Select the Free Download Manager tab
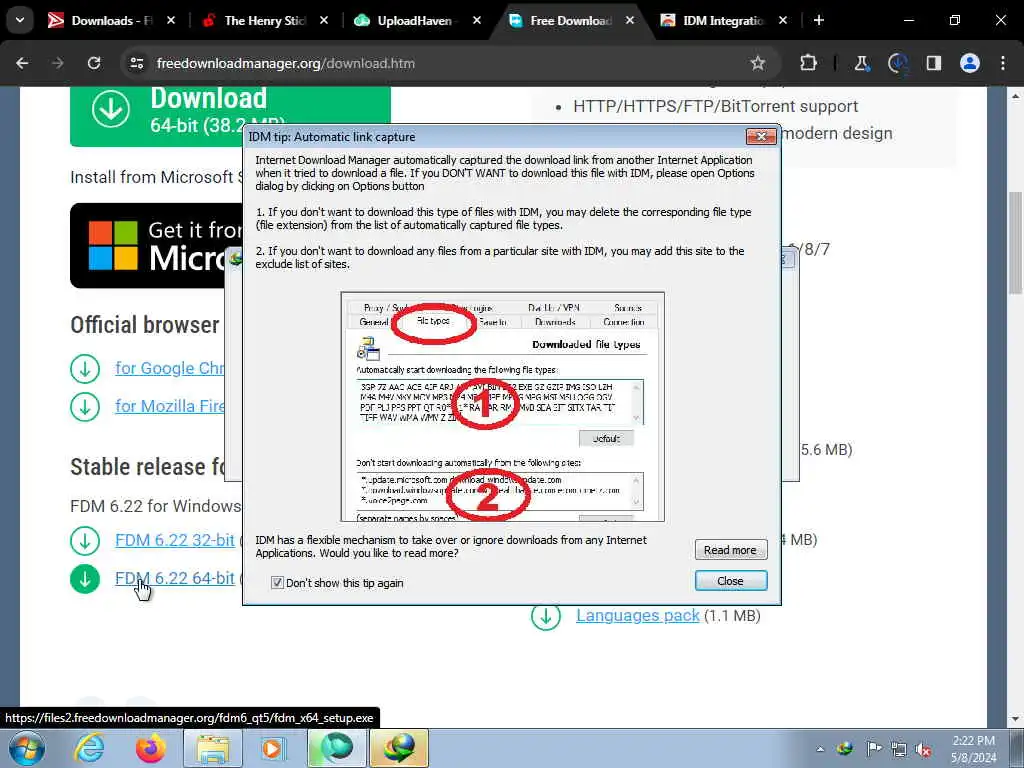This screenshot has width=1024, height=768. click(569, 21)
